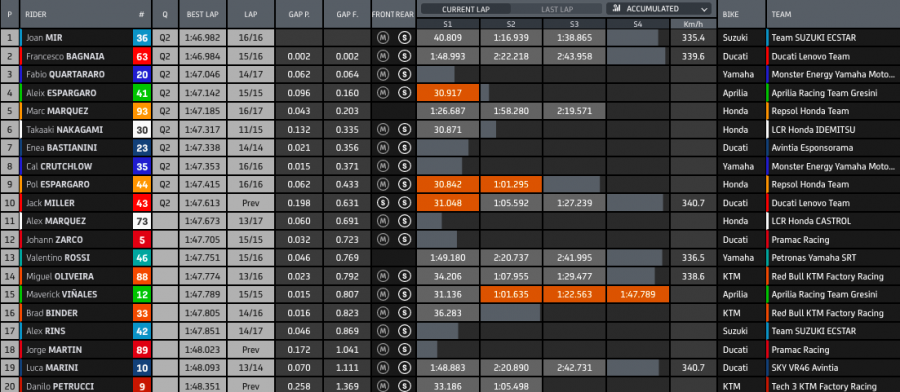Click Jorge MARTIN's front tyre M icon
Screen dimensions: 900x392
(382, 350)
